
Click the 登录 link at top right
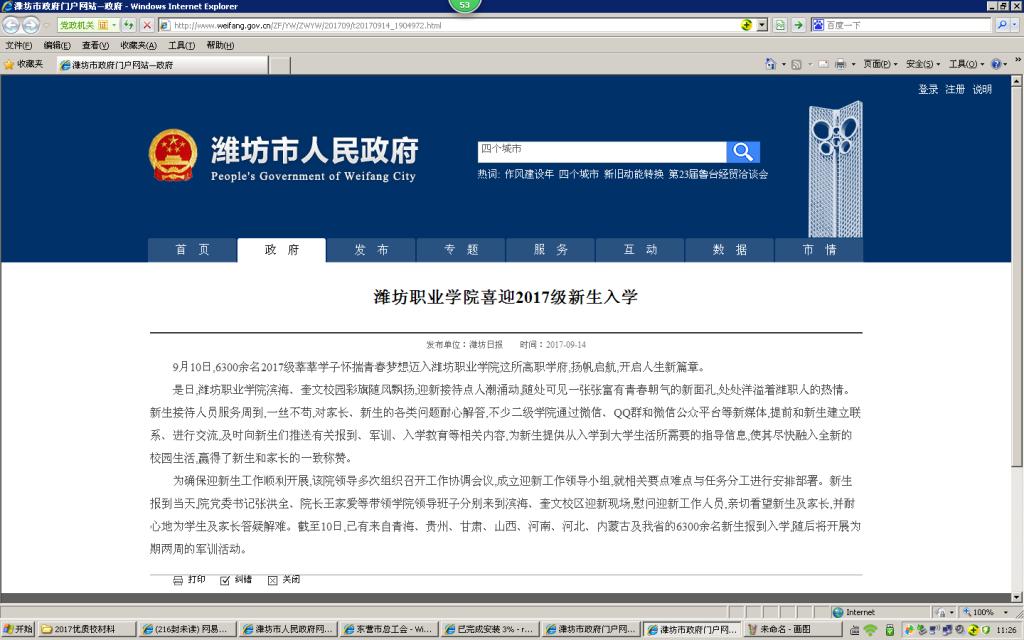tap(928, 89)
